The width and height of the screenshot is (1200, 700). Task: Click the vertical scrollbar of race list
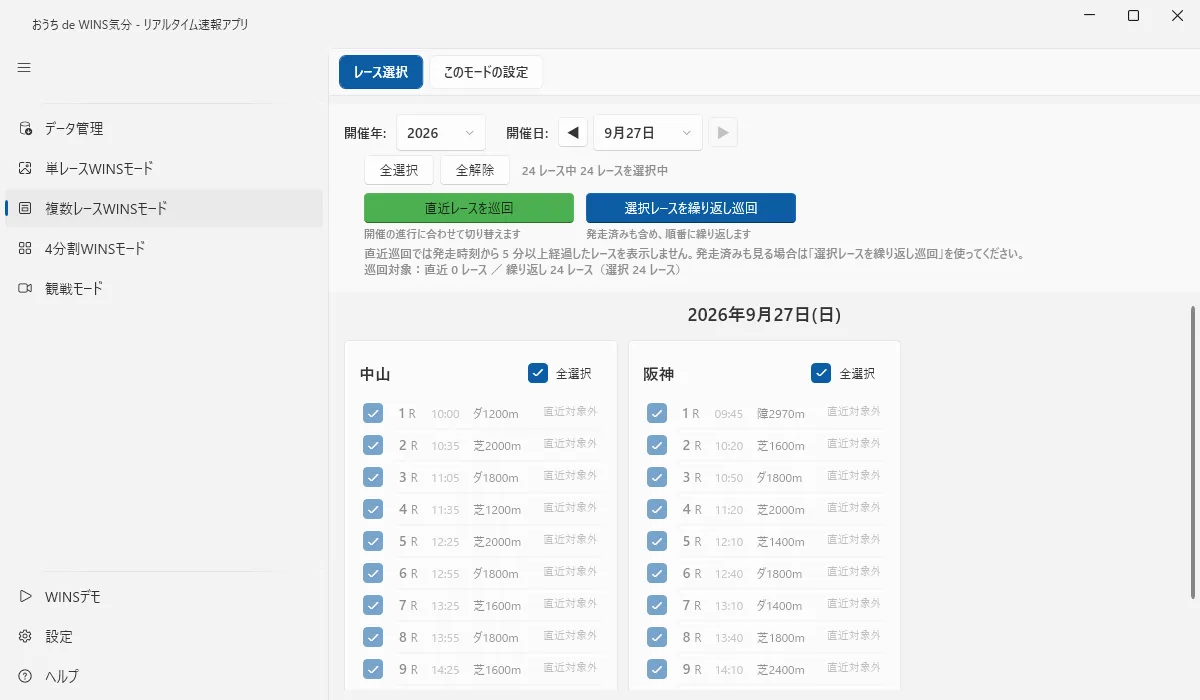[x=1191, y=452]
